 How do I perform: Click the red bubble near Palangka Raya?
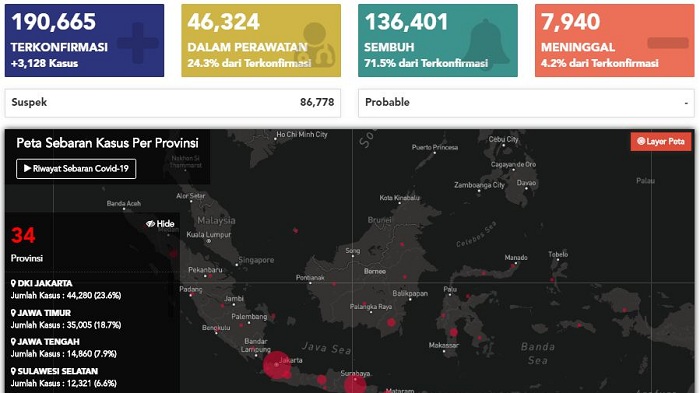(x=391, y=322)
